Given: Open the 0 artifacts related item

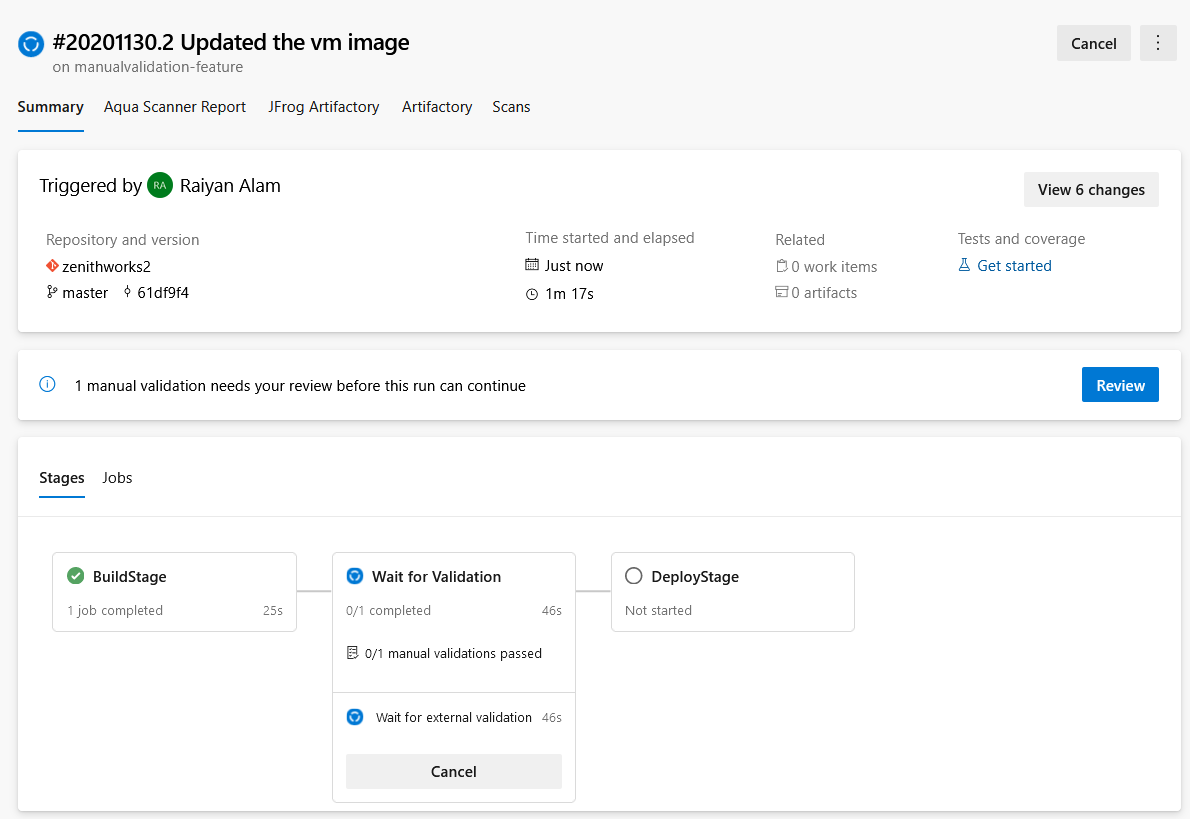Looking at the screenshot, I should coord(823,293).
